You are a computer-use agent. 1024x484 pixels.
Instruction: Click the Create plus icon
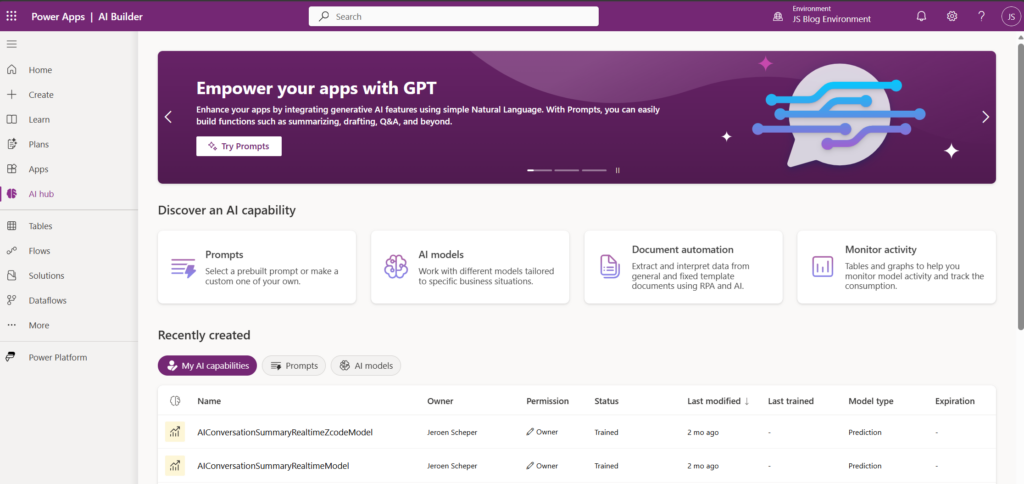pos(12,95)
